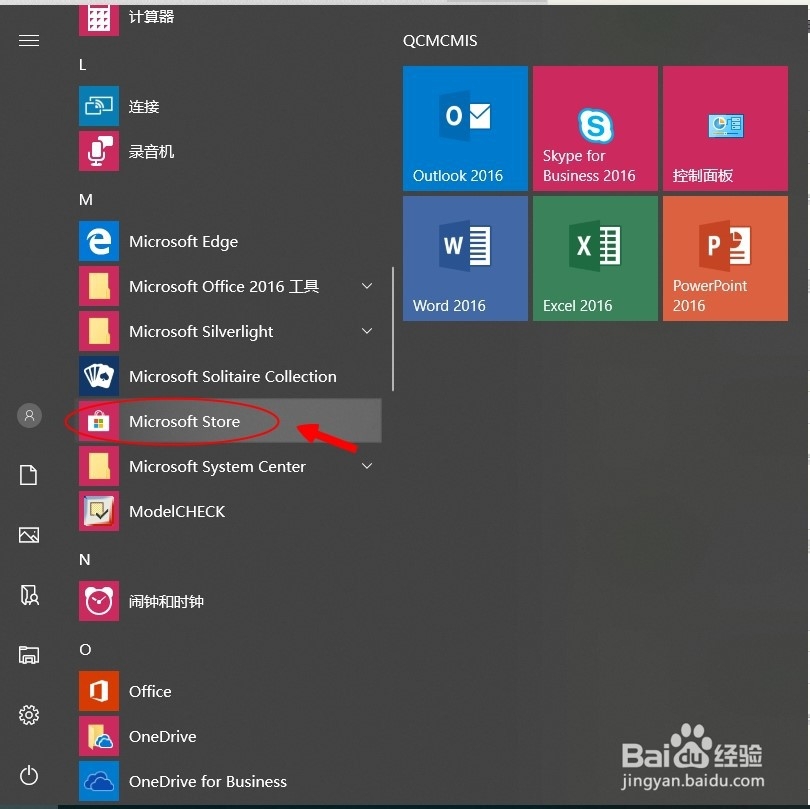This screenshot has width=810, height=809.
Task: Open the hamburger menu at top left
Action: click(29, 40)
